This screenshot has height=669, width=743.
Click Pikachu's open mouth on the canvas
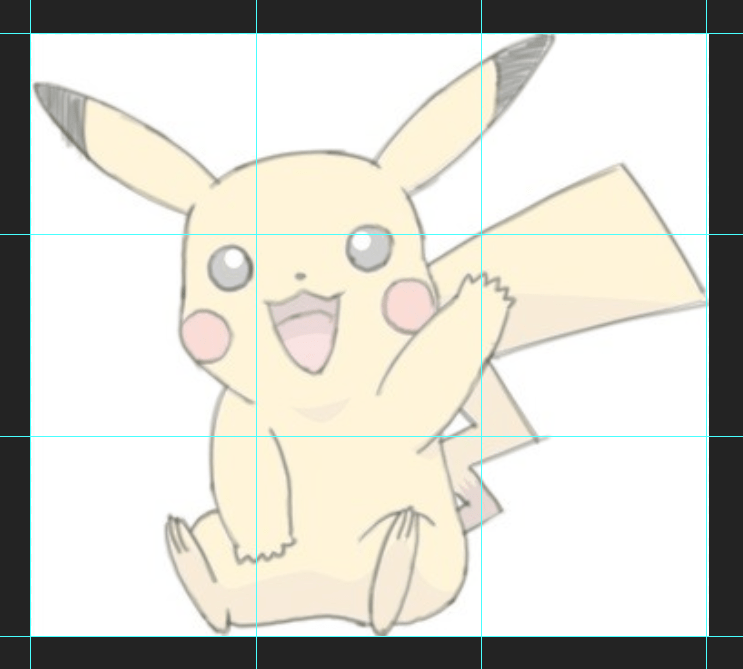pos(306,331)
